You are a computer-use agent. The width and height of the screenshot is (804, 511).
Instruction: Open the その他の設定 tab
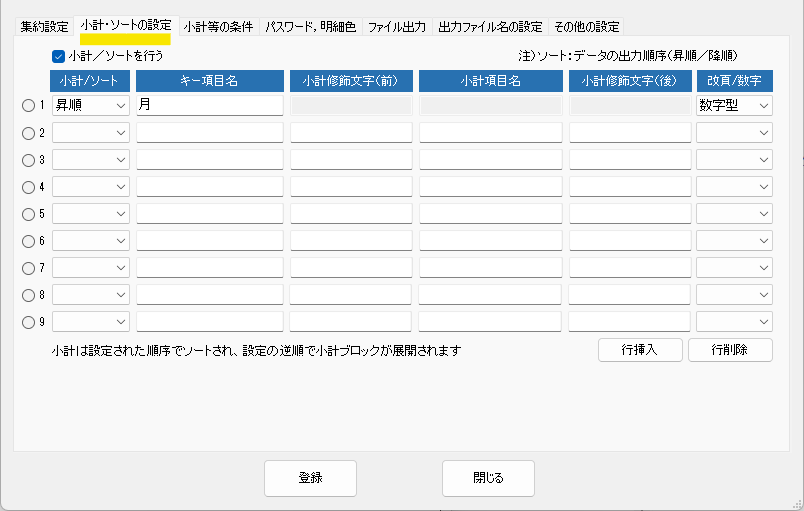(x=586, y=26)
